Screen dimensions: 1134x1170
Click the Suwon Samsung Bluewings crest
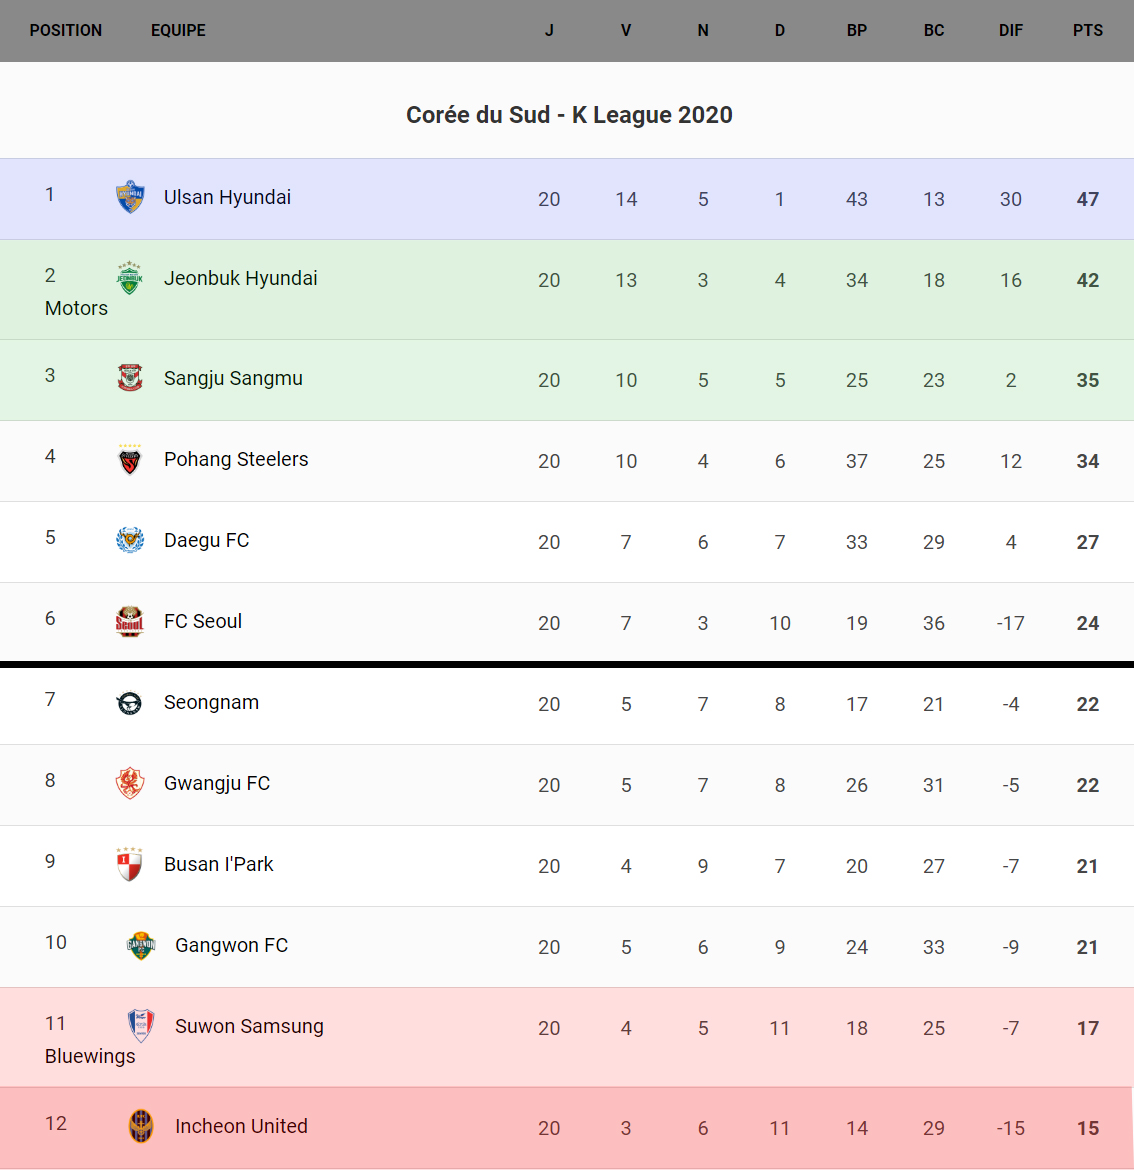141,1026
